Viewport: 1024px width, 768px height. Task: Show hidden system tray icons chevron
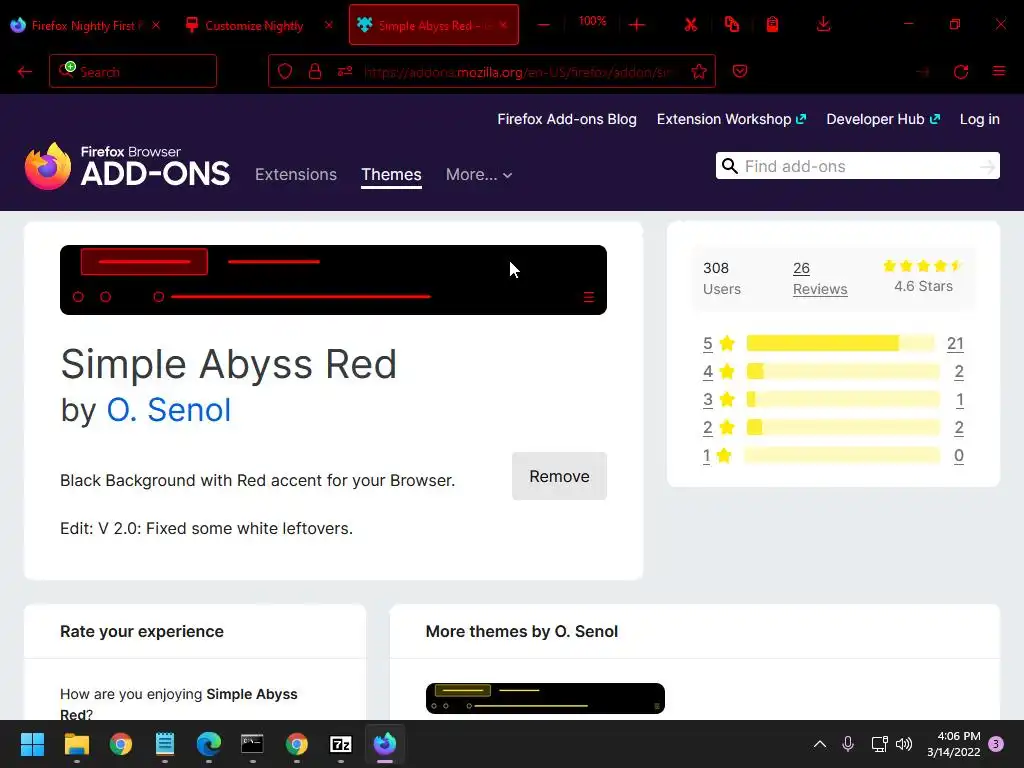point(820,744)
